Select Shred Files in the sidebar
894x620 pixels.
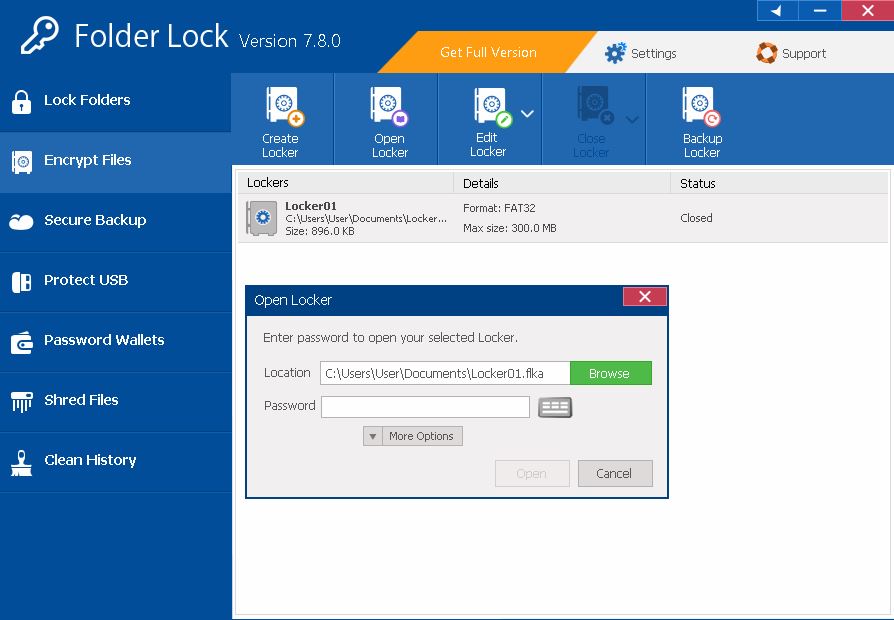(x=81, y=400)
